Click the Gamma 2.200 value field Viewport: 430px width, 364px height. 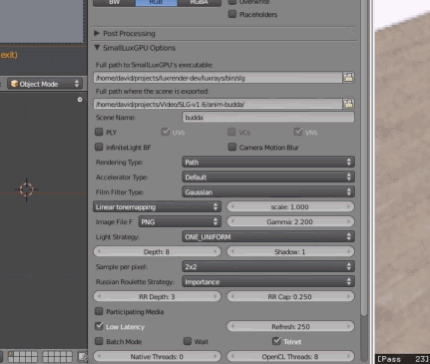click(290, 222)
